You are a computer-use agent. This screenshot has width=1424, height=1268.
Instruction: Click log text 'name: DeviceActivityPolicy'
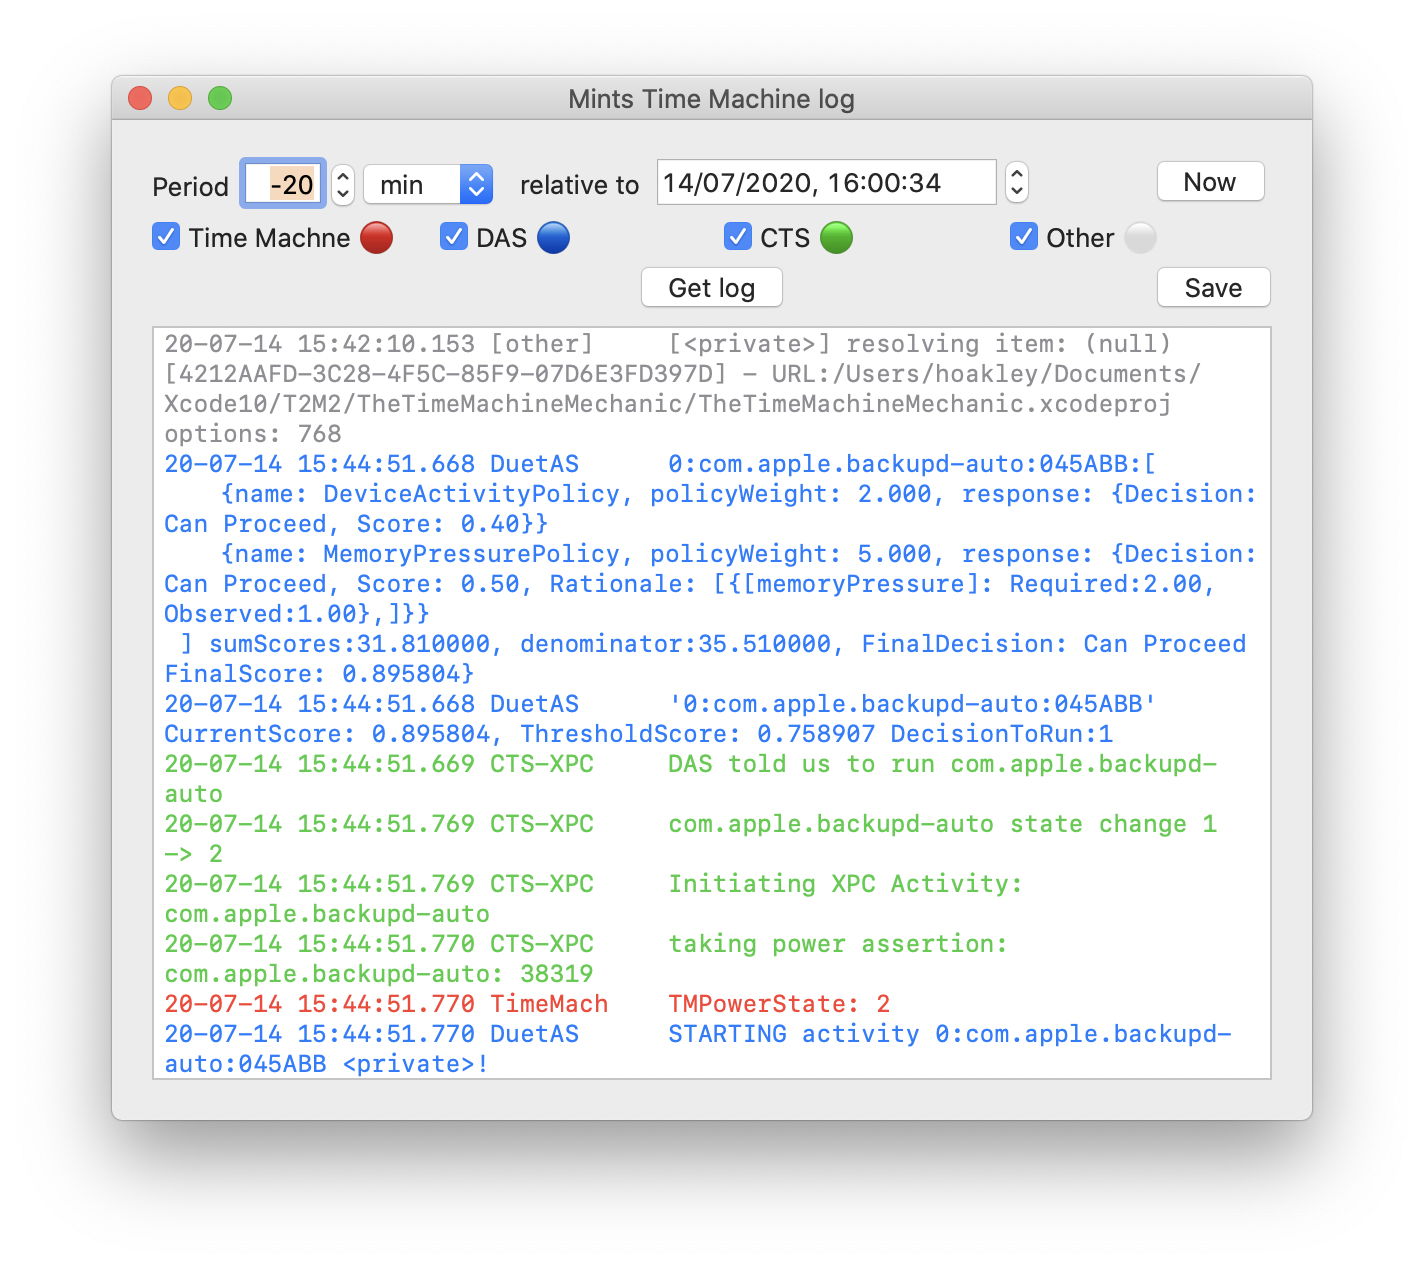point(427,494)
